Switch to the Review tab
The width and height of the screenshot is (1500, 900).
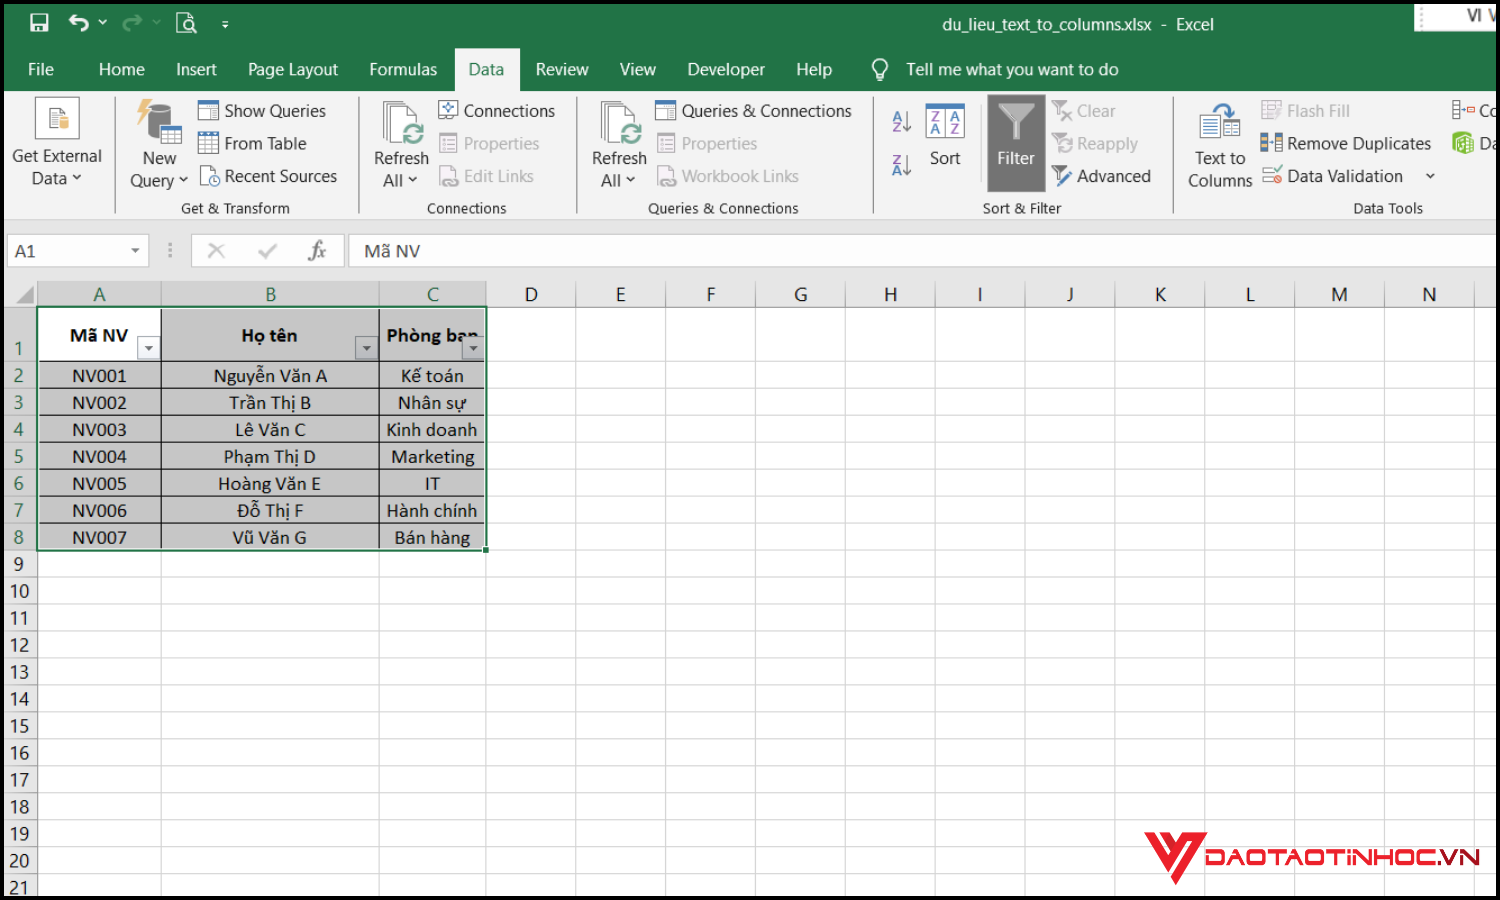(562, 69)
